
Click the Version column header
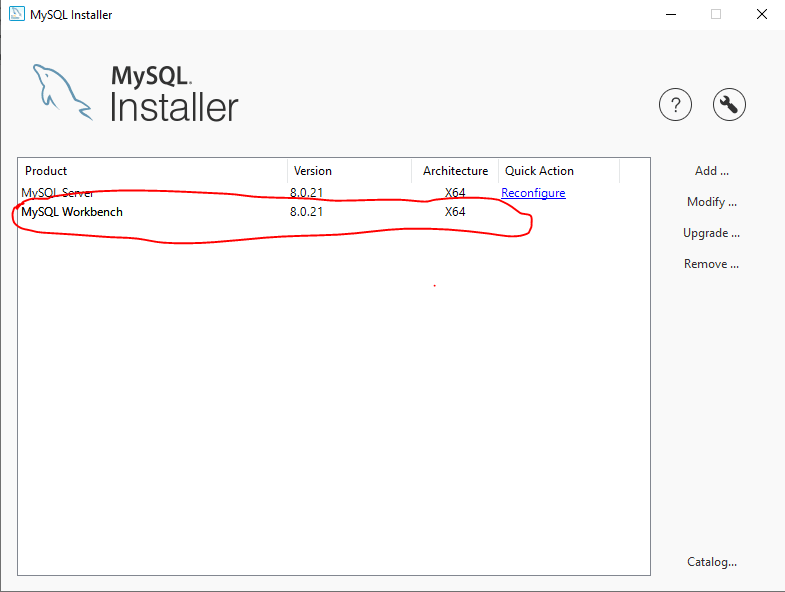349,171
